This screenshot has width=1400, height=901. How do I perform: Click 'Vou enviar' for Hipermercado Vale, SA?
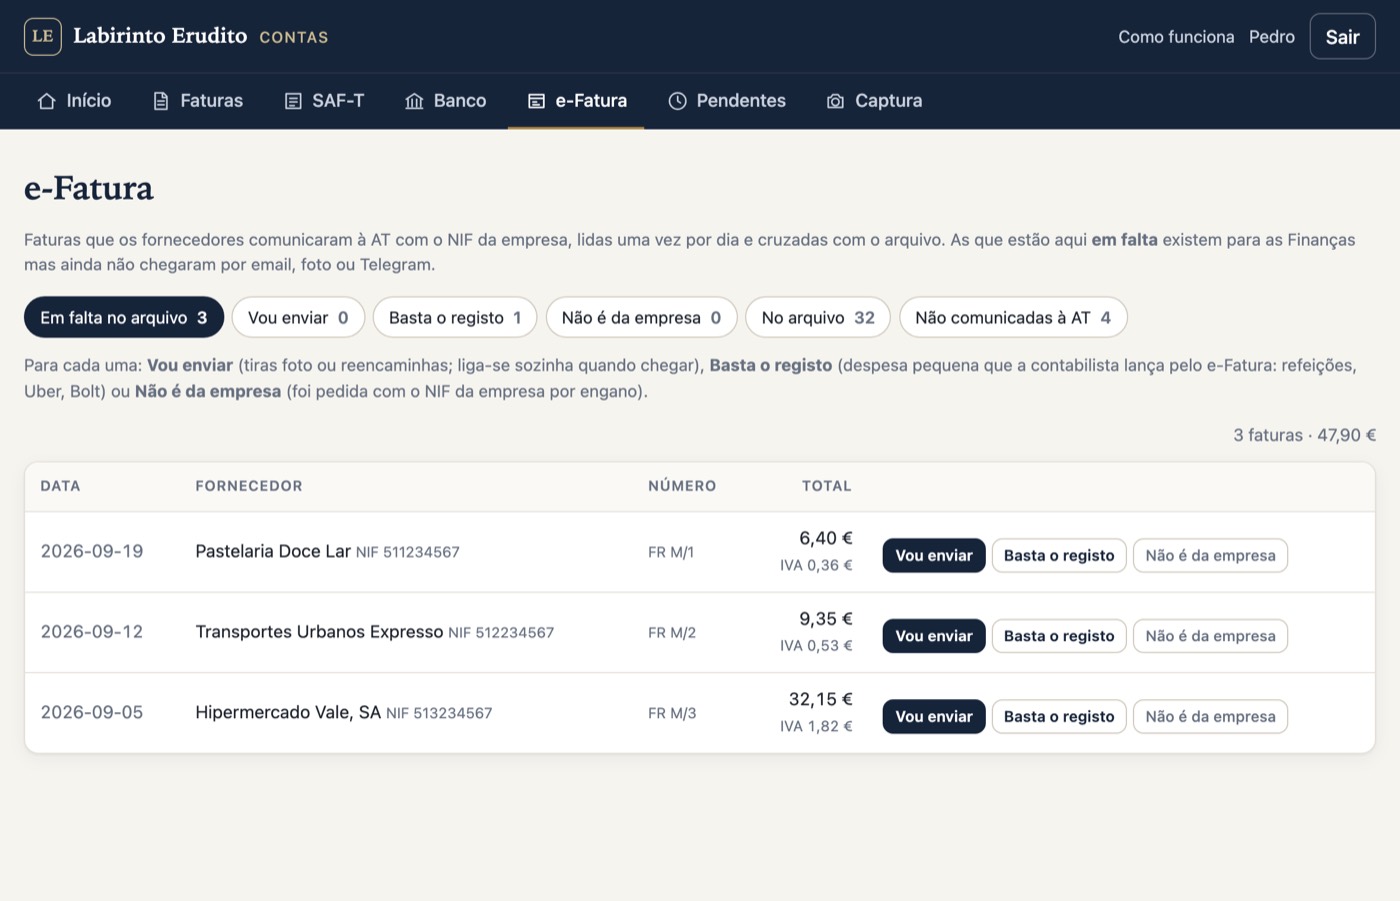click(934, 717)
